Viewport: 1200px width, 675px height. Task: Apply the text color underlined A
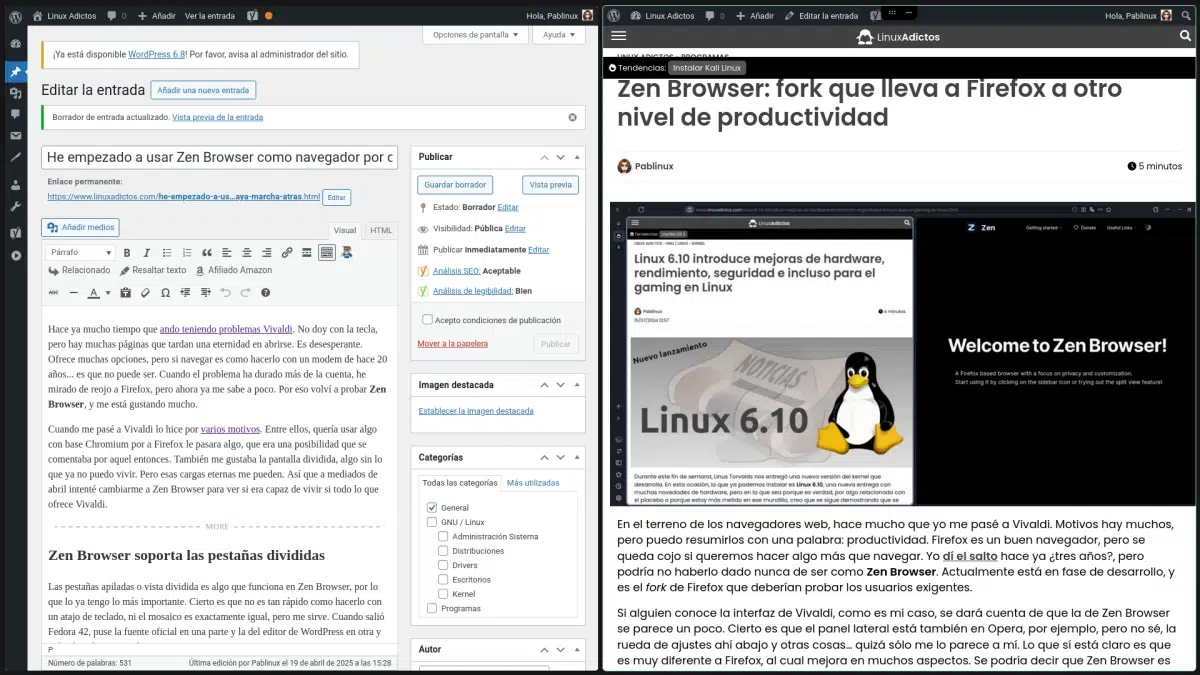pos(93,293)
